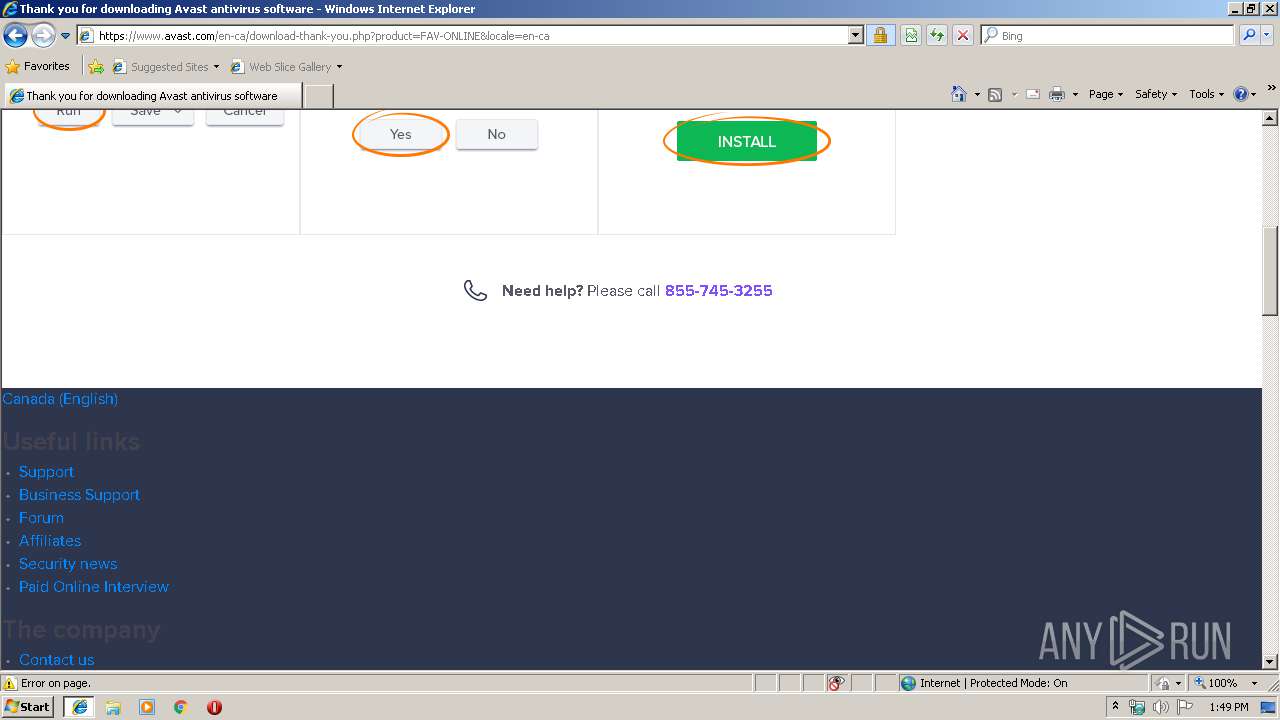
Task: Open the recent pages dropdown arrow
Action: [x=66, y=36]
